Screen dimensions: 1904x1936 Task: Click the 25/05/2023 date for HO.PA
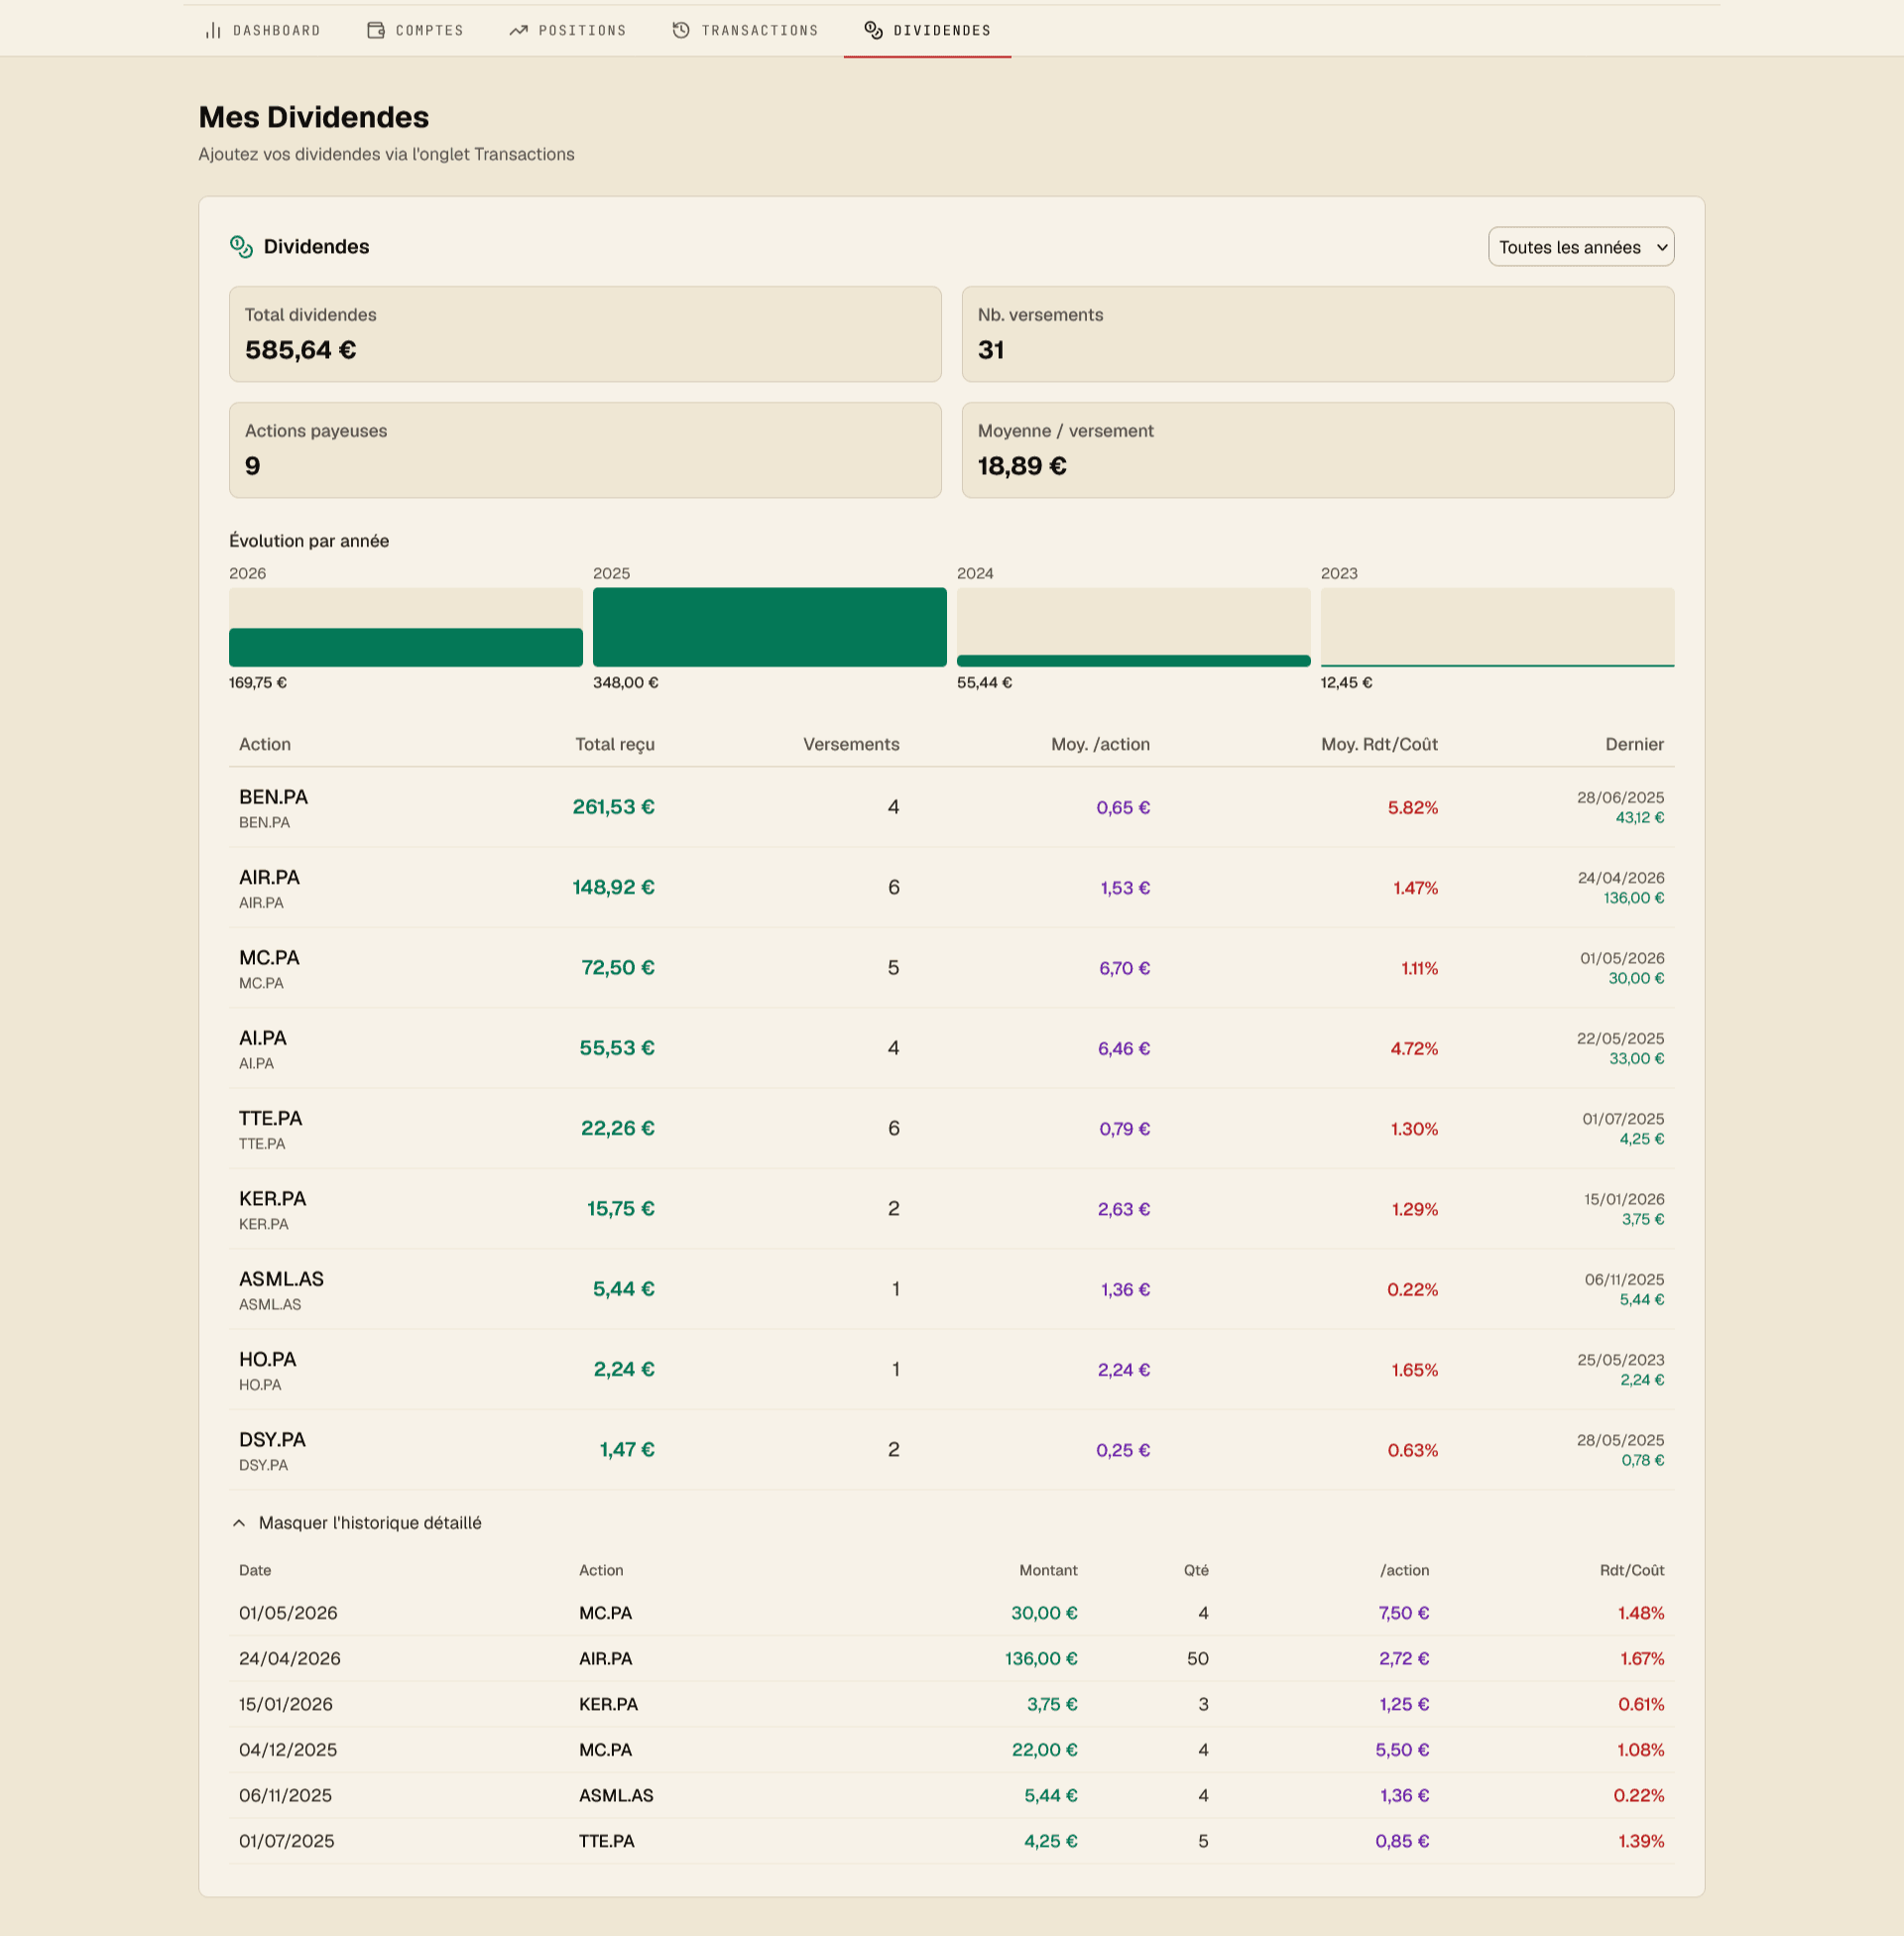click(x=1620, y=1360)
